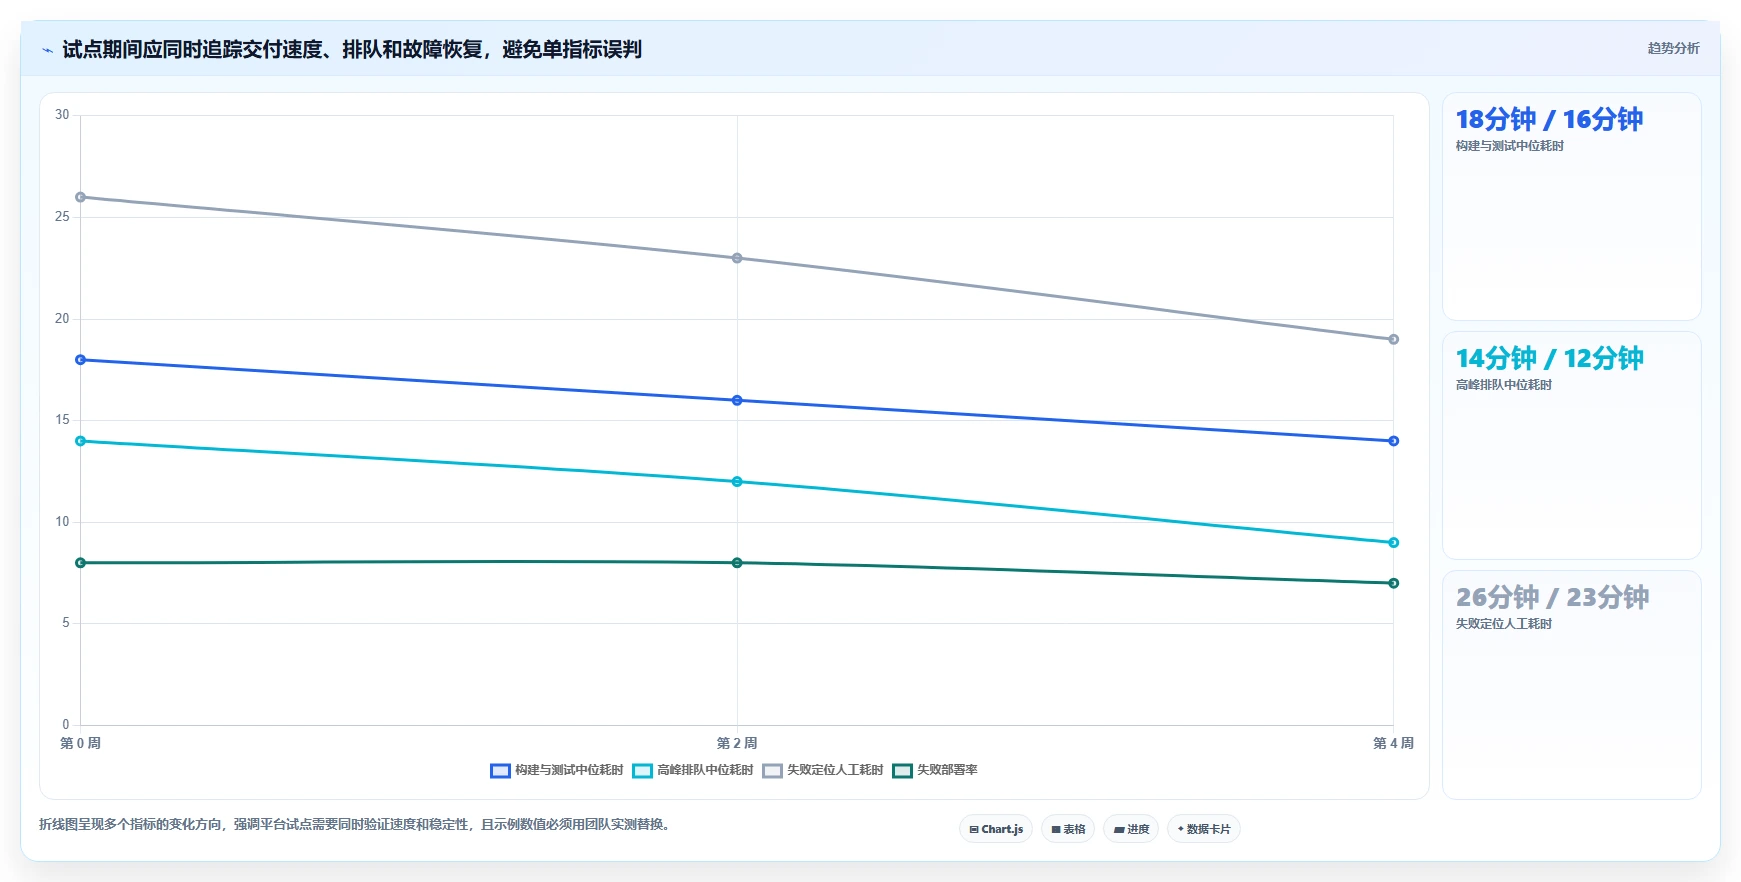Viewport: 1741px width, 882px height.
Task: Click the 第 0 周 x-axis label
Action: [x=81, y=743]
